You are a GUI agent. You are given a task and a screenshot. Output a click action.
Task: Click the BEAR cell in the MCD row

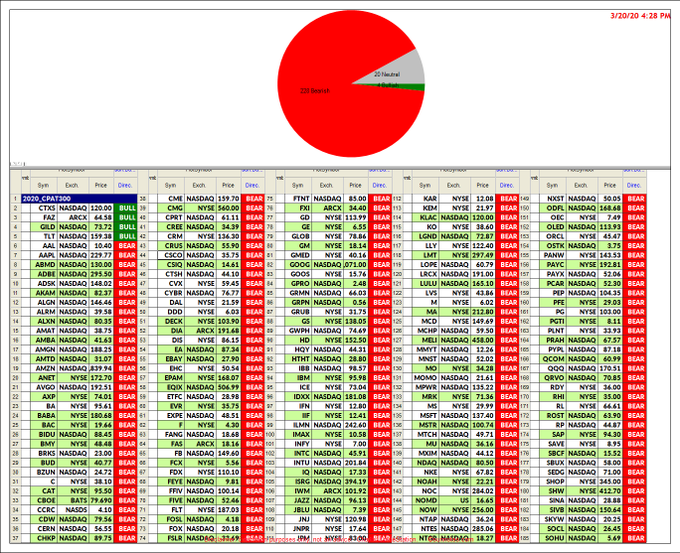(507, 321)
